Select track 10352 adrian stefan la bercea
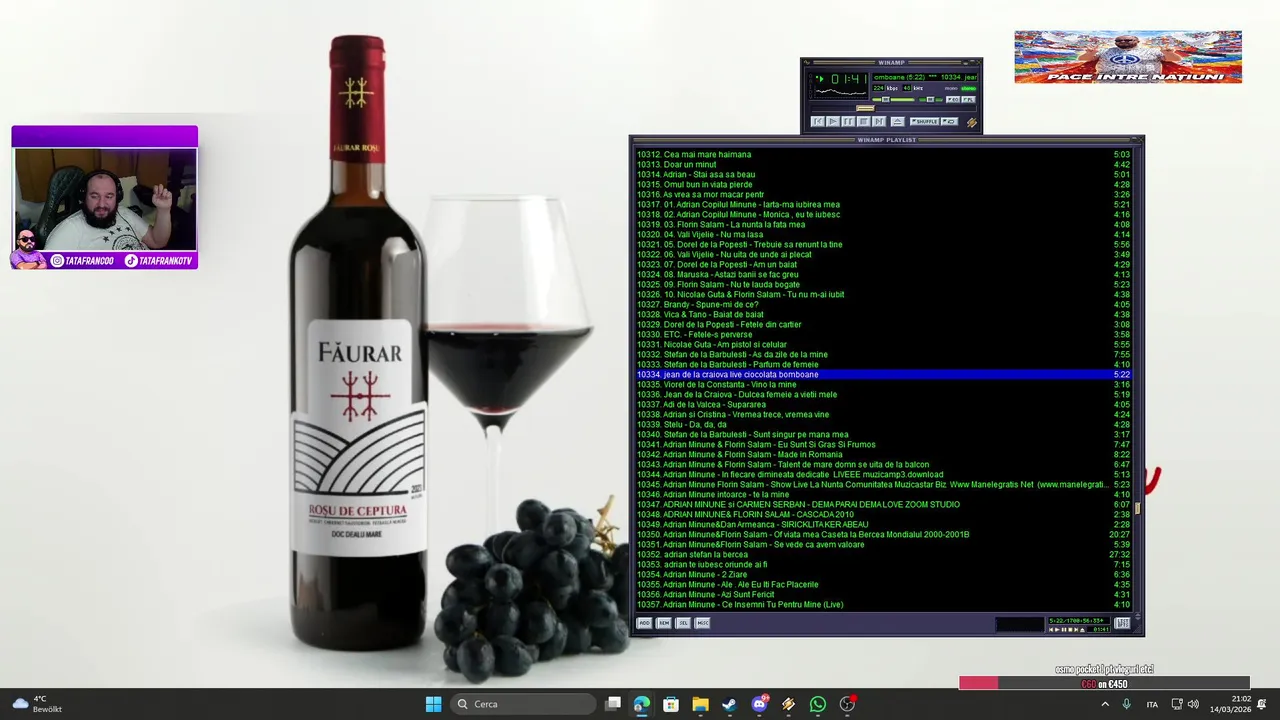1280x720 pixels. pyautogui.click(x=883, y=555)
